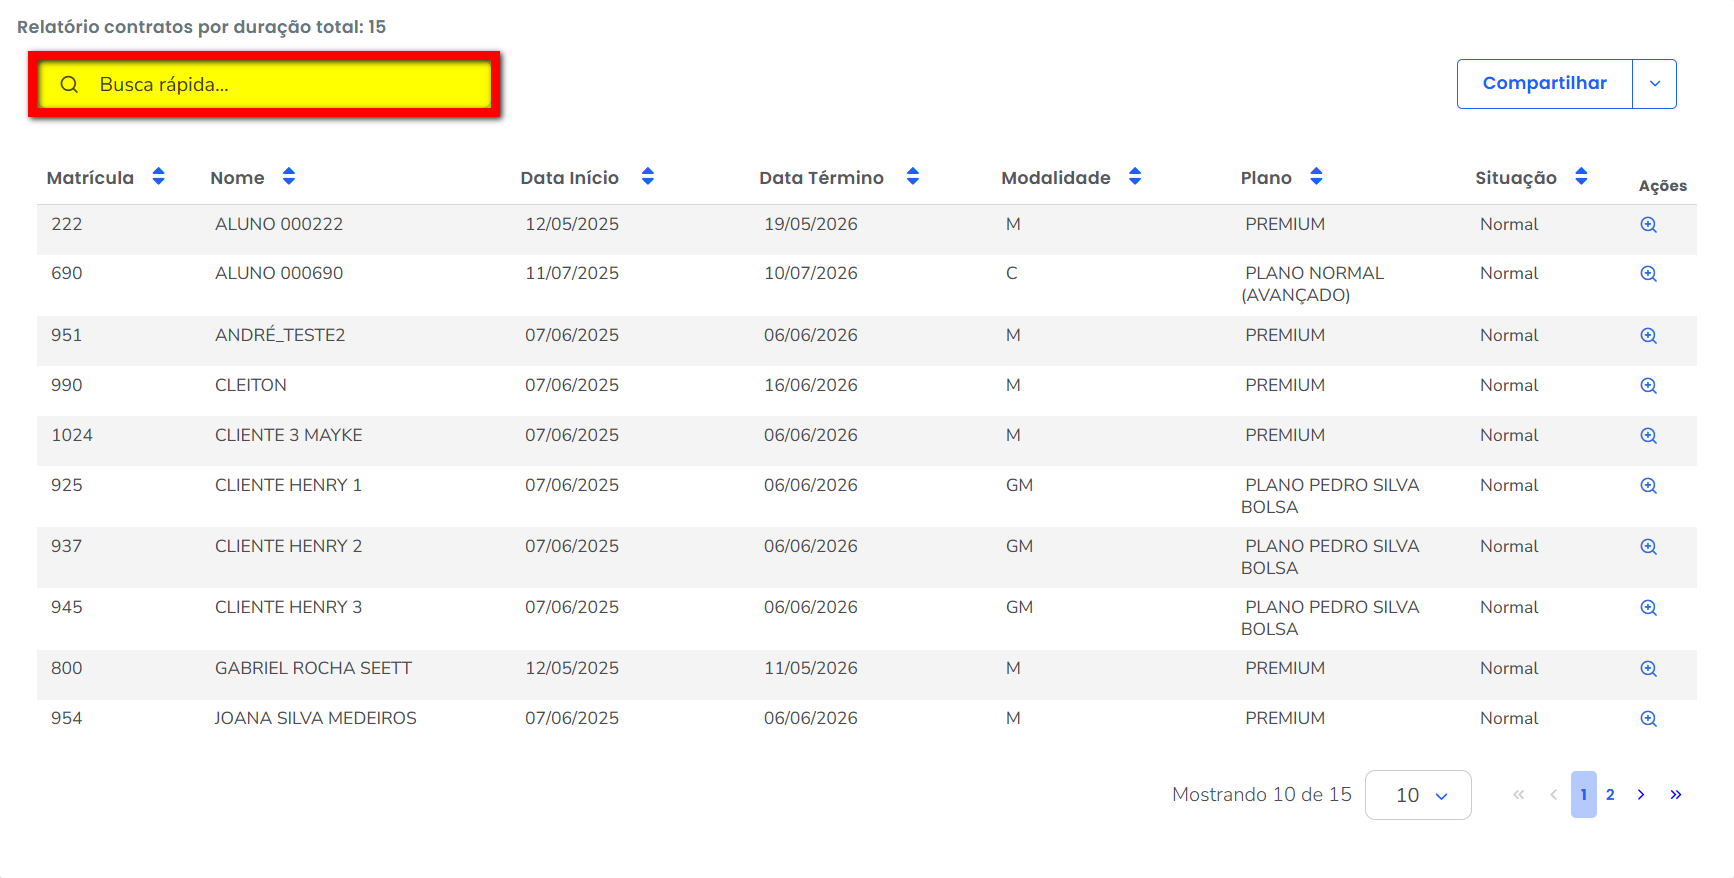
Task: Open details icon for CLEITON row
Action: pyautogui.click(x=1648, y=386)
